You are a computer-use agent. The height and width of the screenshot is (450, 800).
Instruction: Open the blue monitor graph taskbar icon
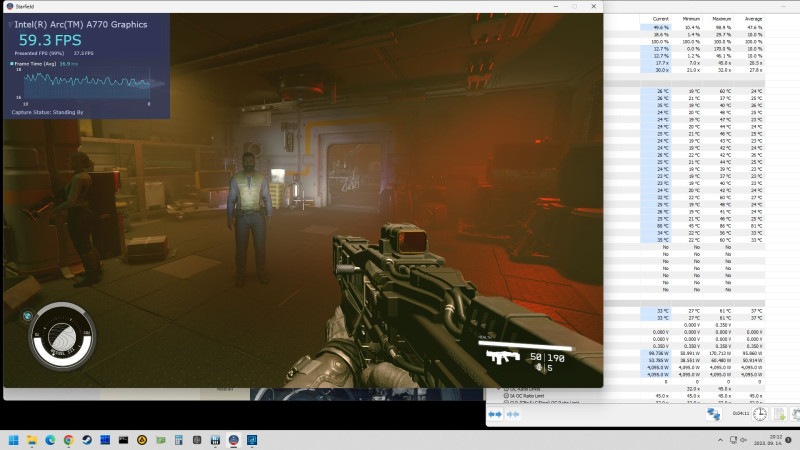pos(252,440)
